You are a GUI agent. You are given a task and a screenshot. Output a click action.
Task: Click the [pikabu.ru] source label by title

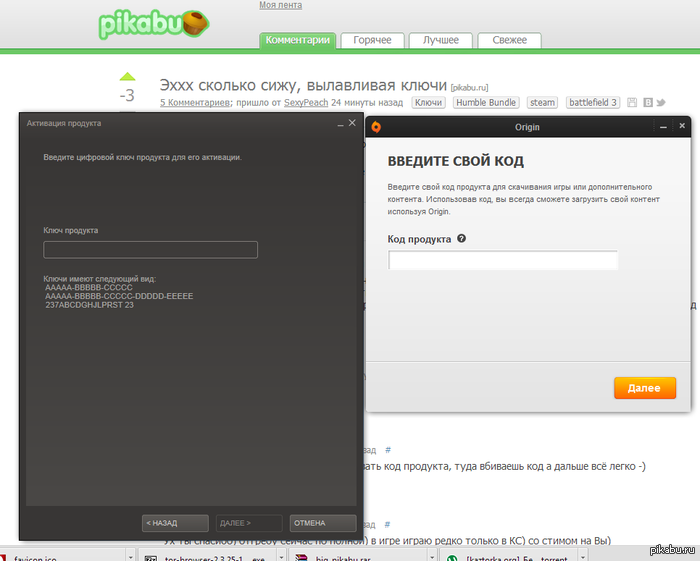point(469,87)
